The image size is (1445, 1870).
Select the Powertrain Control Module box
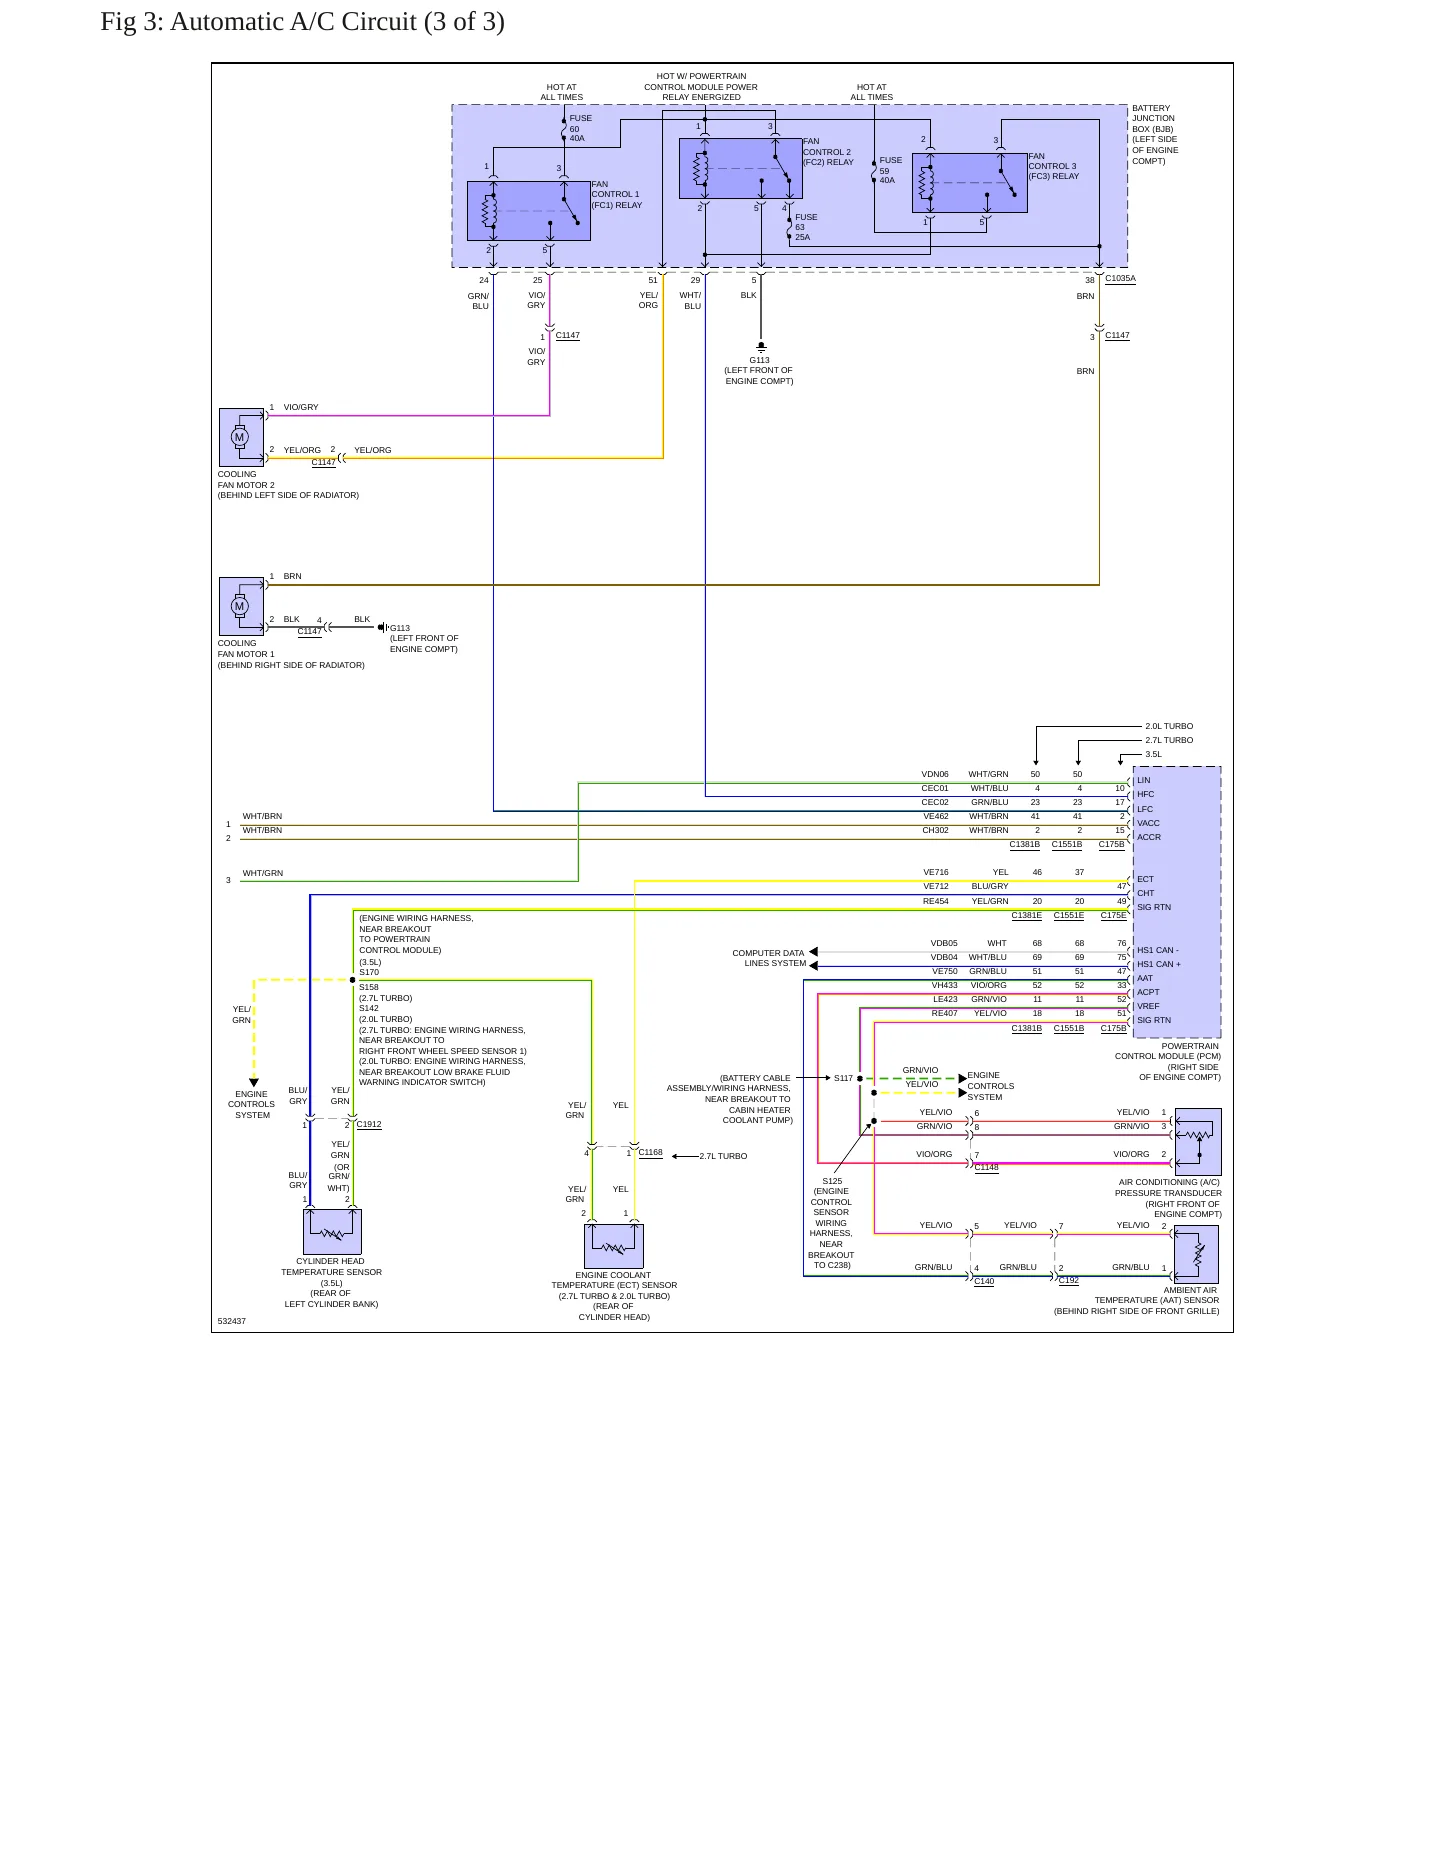coord(1177,902)
